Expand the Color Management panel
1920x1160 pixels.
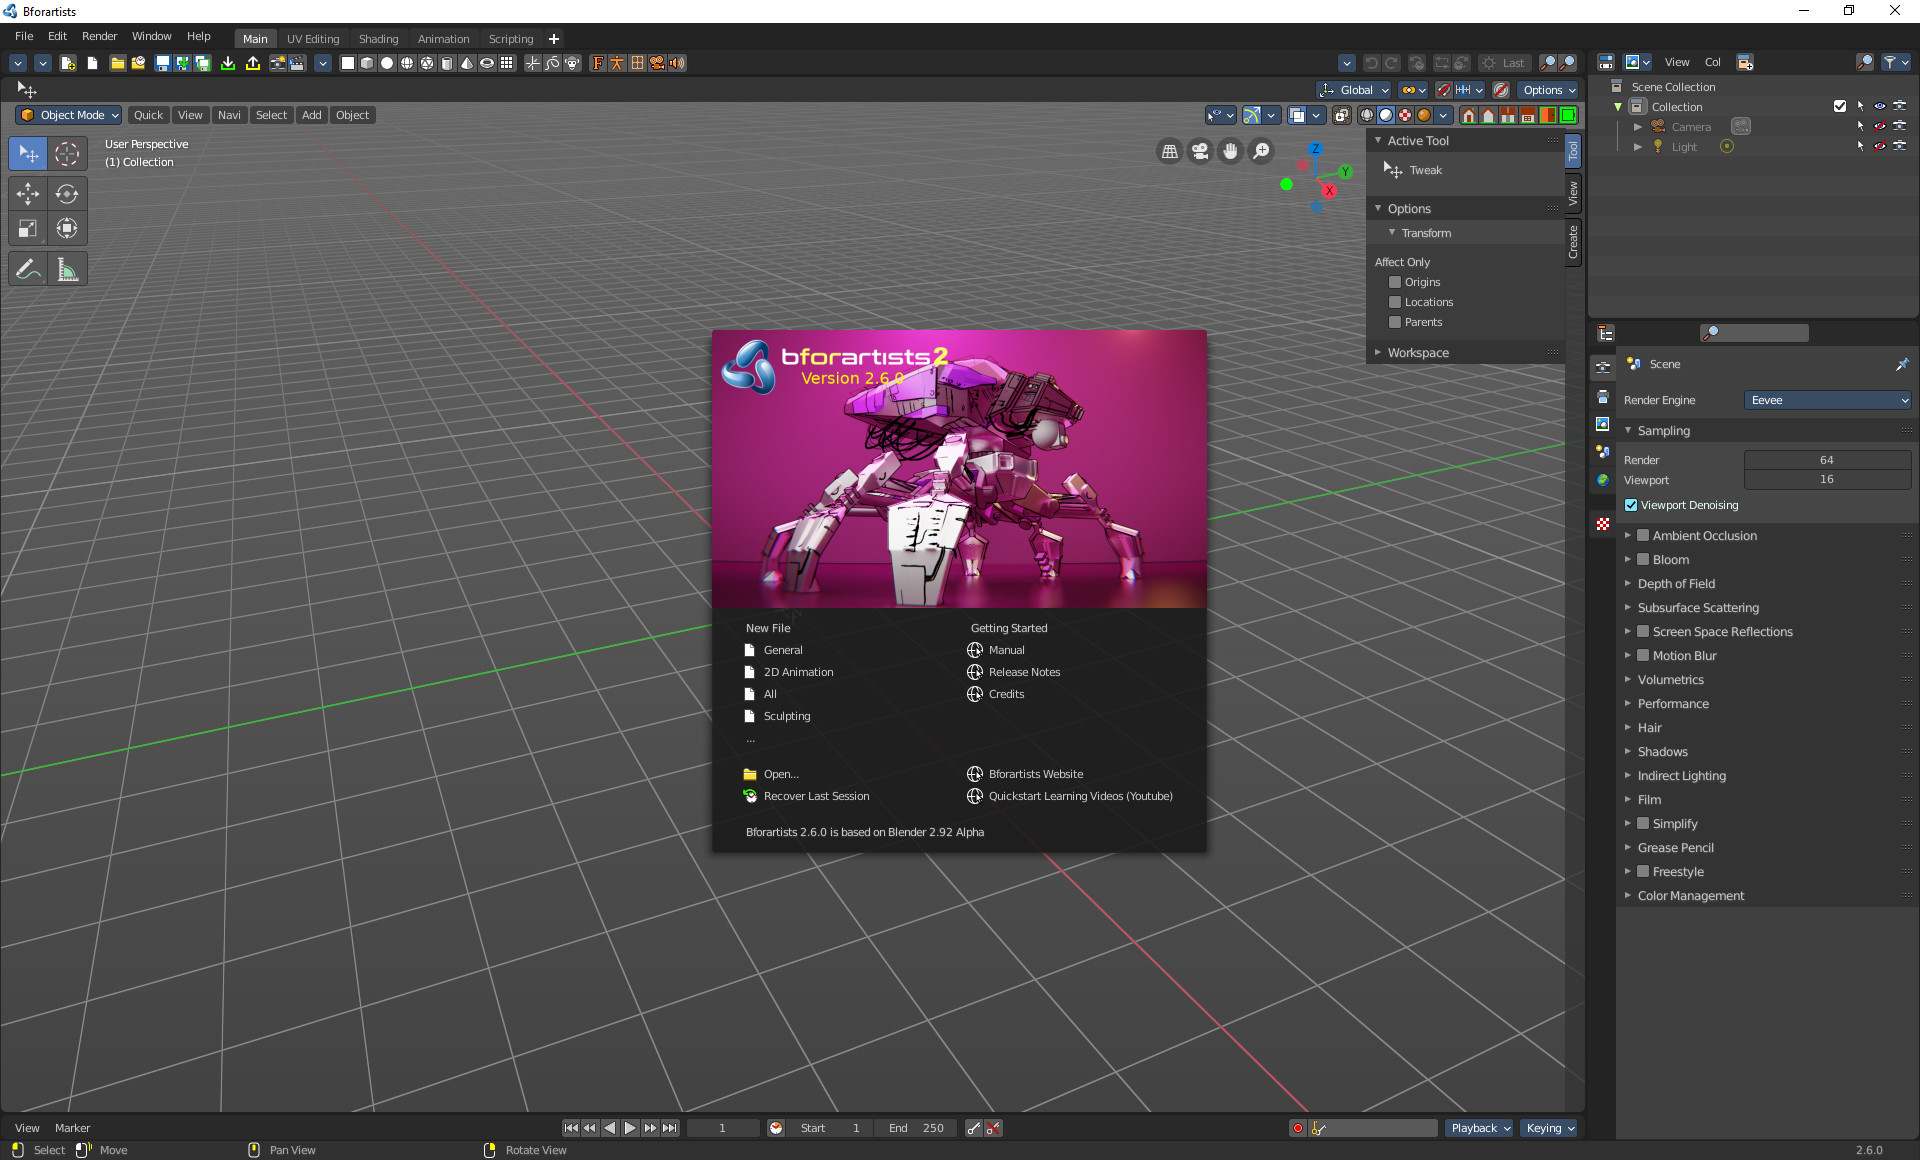(1690, 896)
